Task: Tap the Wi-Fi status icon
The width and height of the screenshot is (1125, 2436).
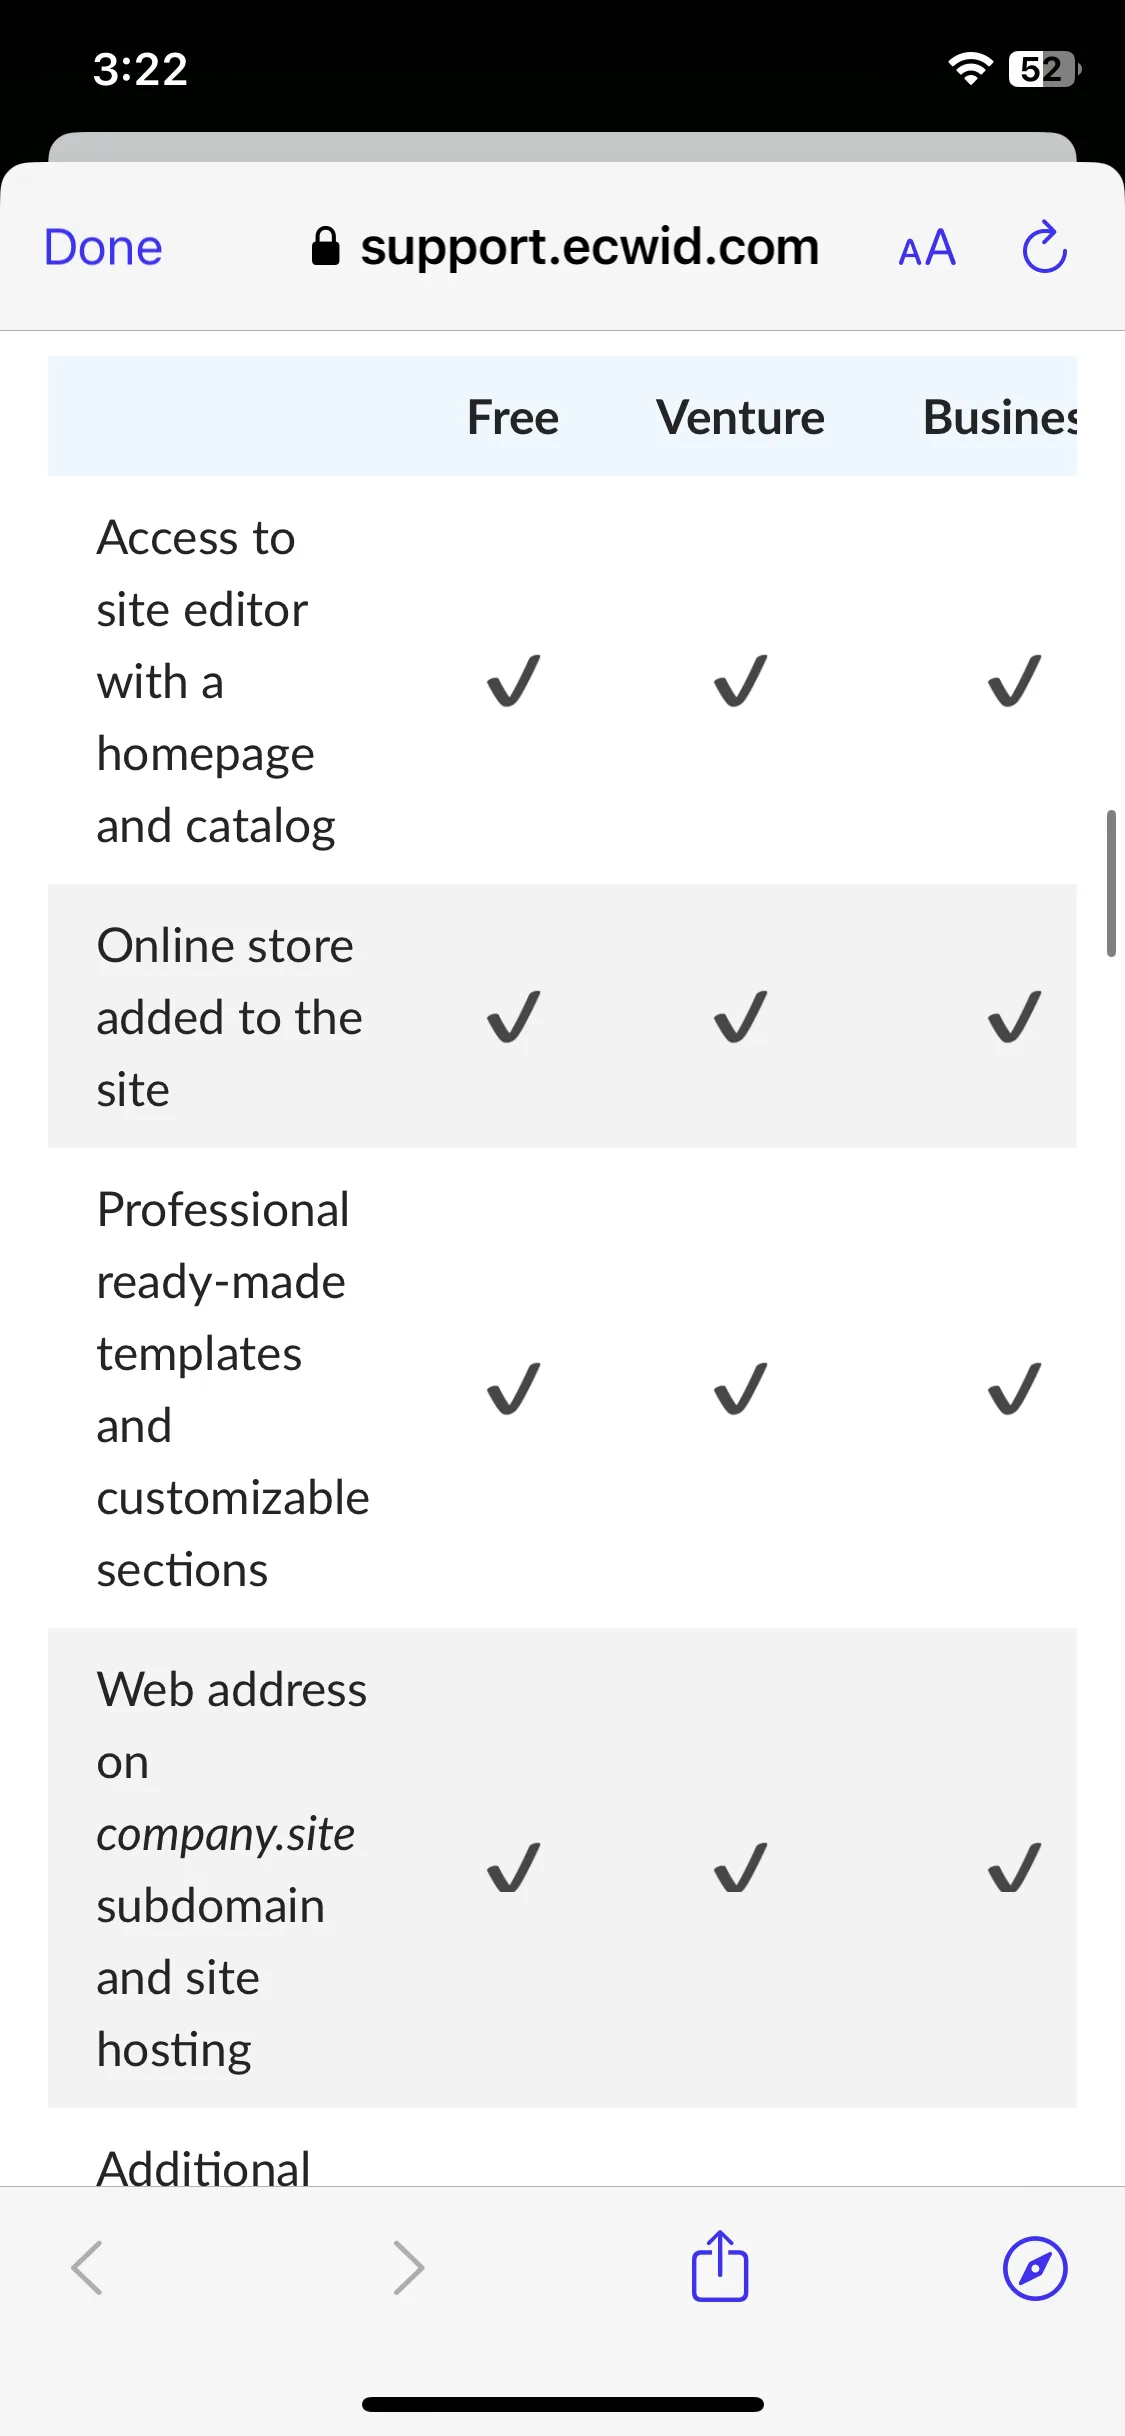Action: point(970,68)
